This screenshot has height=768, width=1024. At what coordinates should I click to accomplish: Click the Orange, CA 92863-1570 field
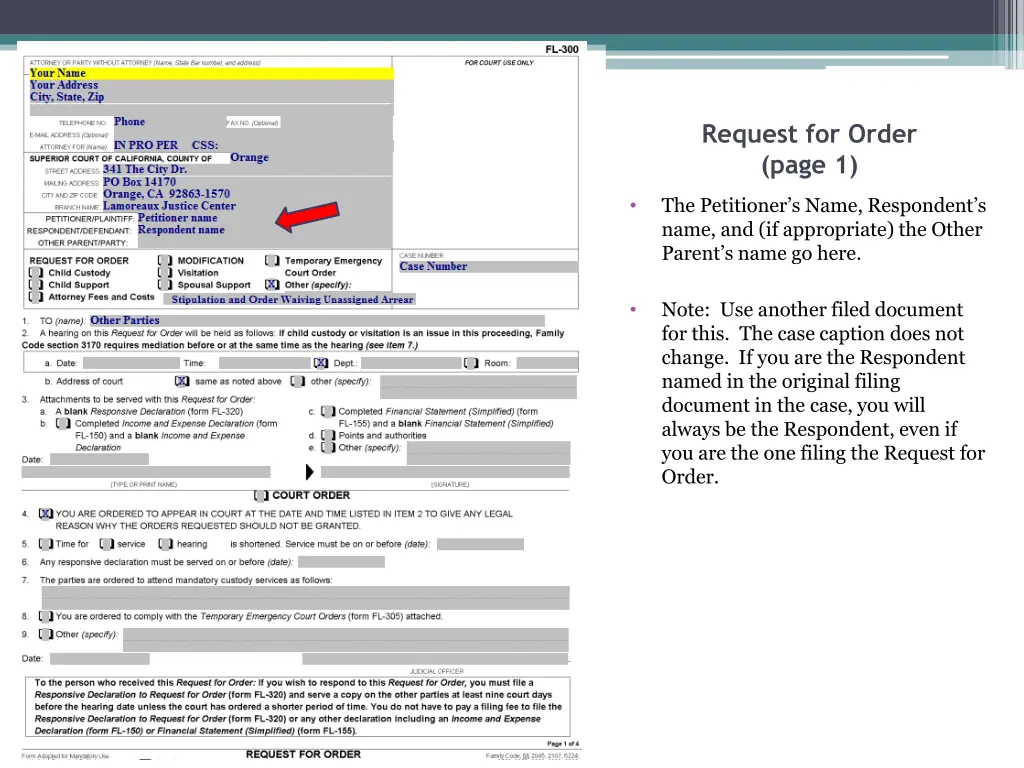[248, 194]
